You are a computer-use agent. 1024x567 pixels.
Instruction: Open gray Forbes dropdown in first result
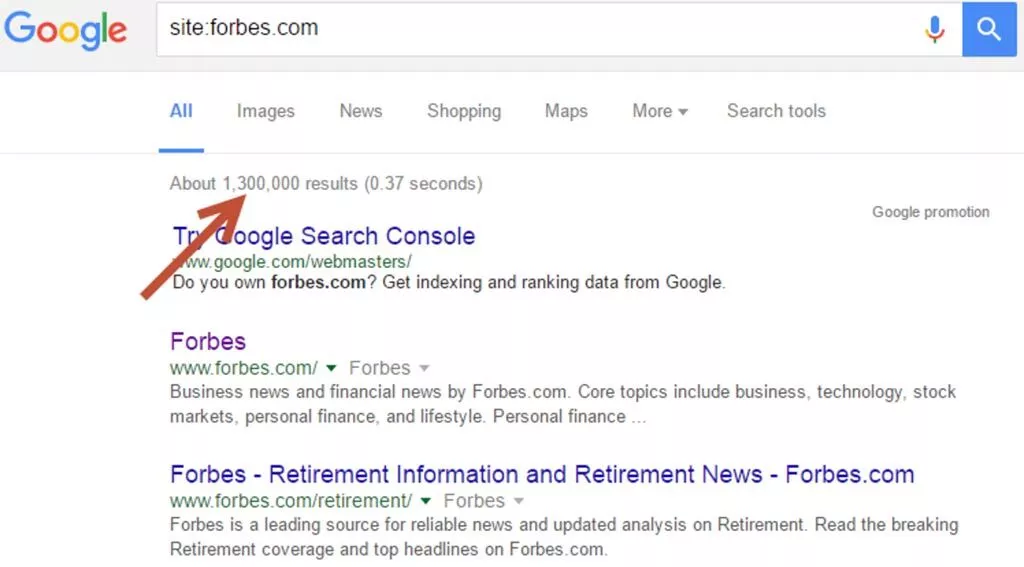[x=424, y=368]
